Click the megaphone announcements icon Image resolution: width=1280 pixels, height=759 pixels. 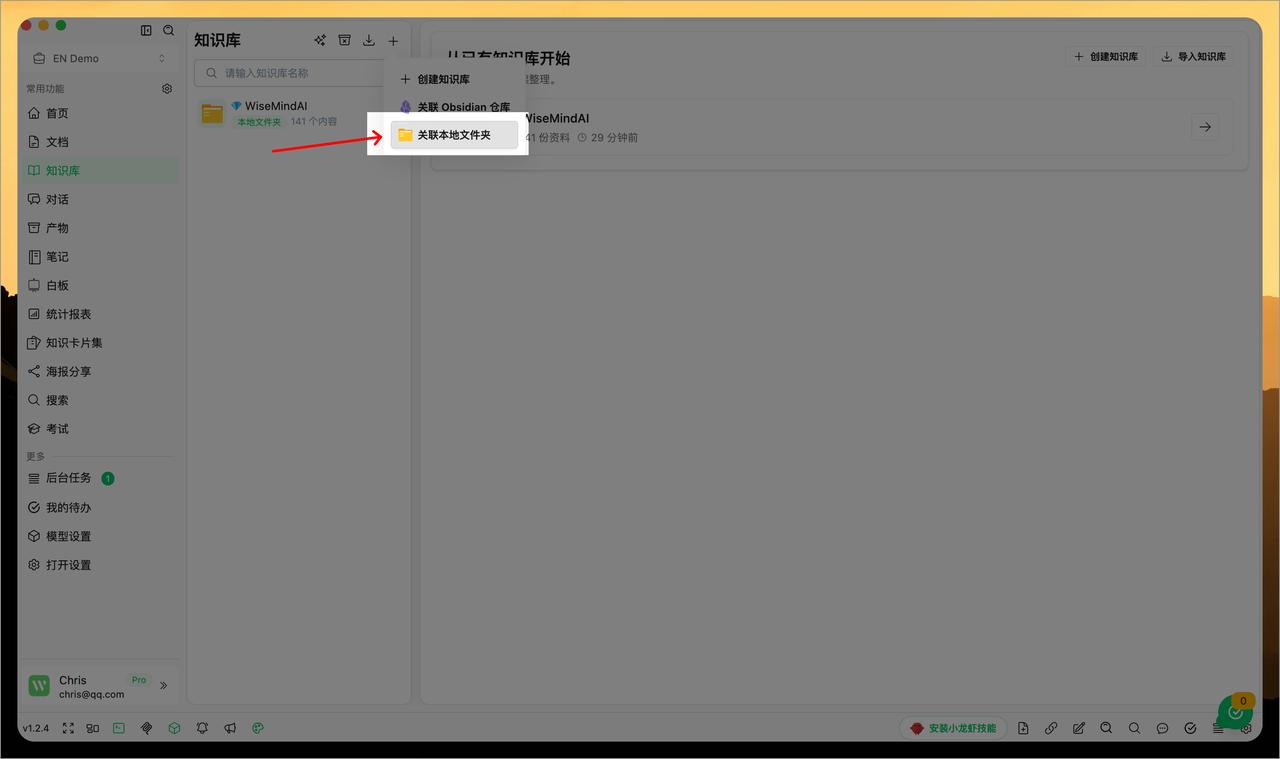point(230,728)
